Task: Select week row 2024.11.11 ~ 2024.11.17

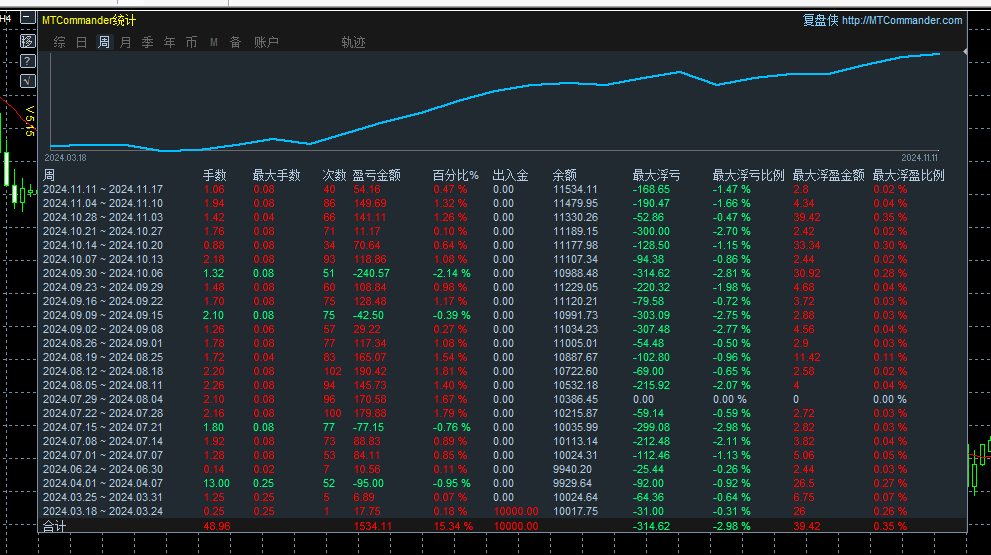Action: [502, 189]
